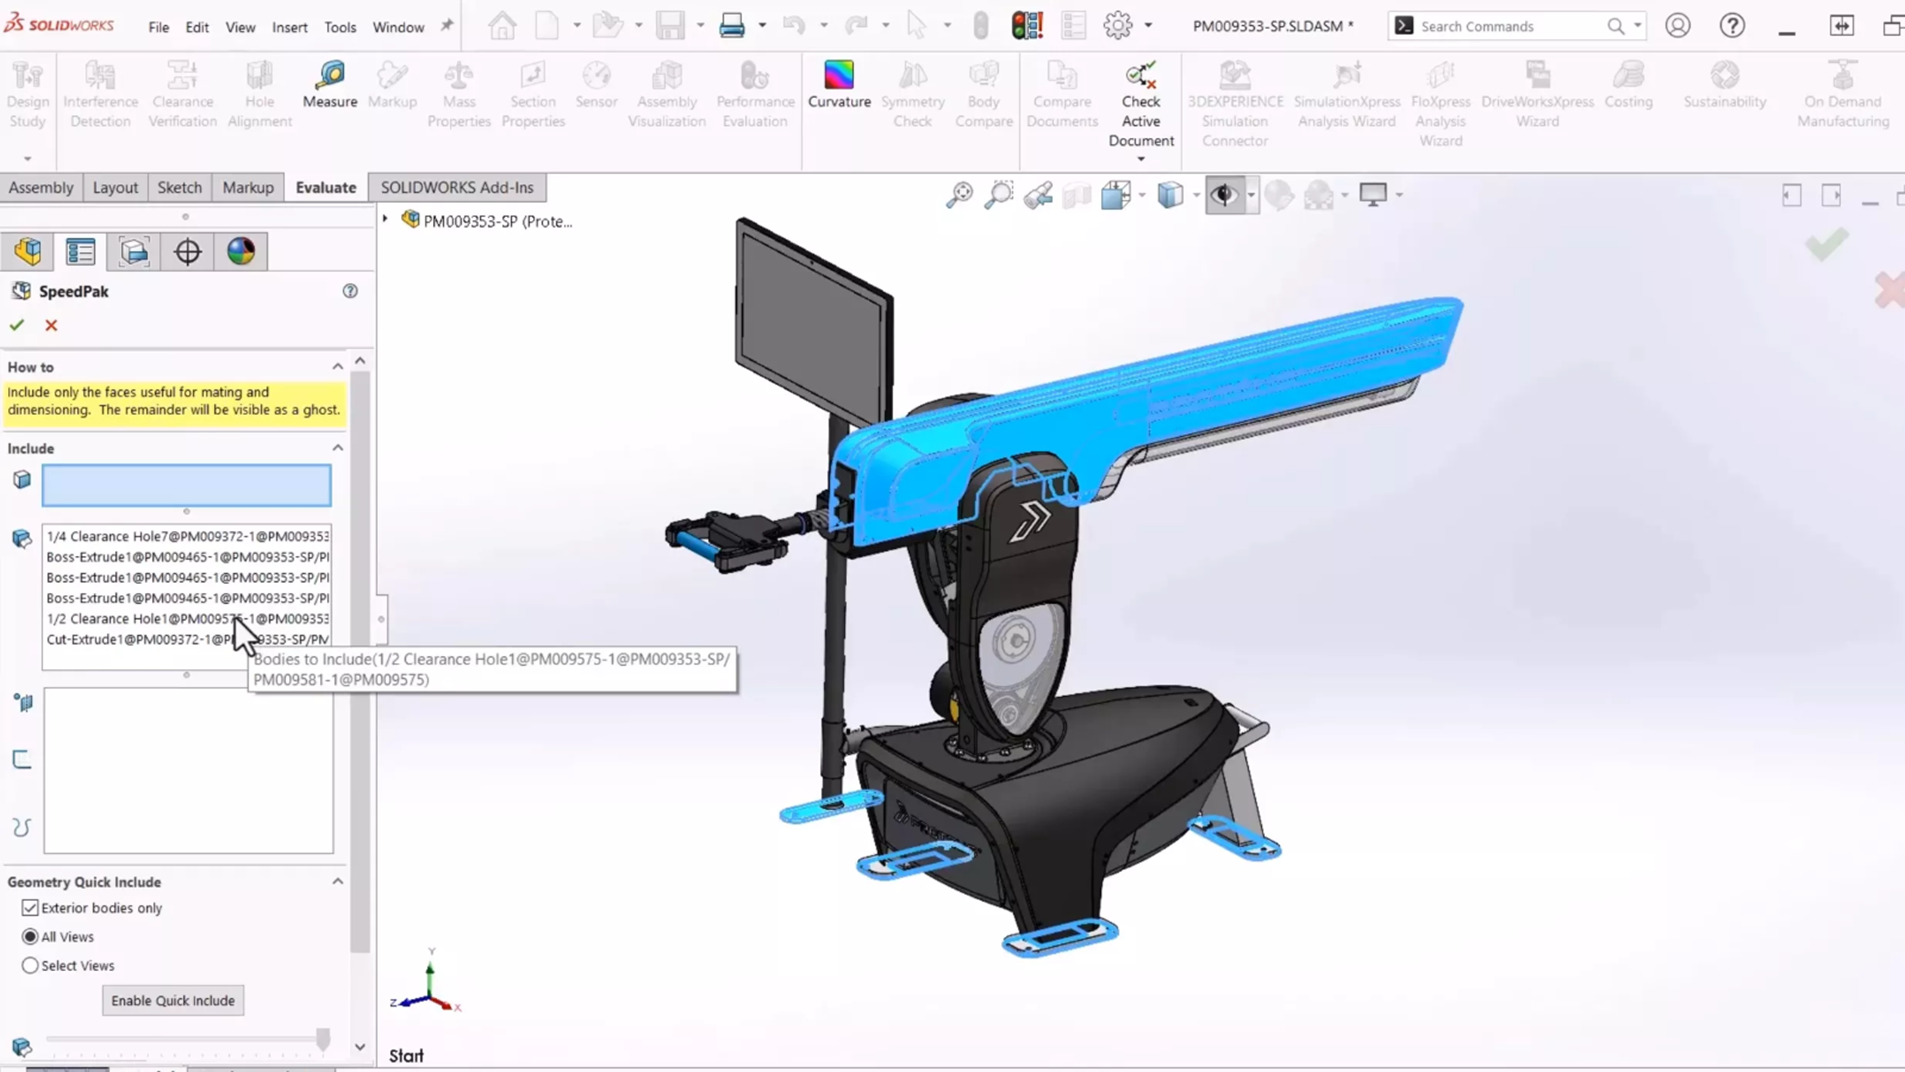
Task: Open the user login icon
Action: click(x=1677, y=25)
